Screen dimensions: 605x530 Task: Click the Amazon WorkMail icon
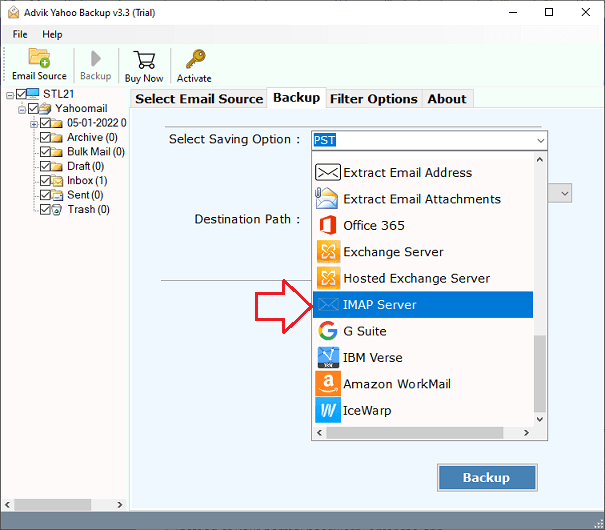(x=328, y=384)
